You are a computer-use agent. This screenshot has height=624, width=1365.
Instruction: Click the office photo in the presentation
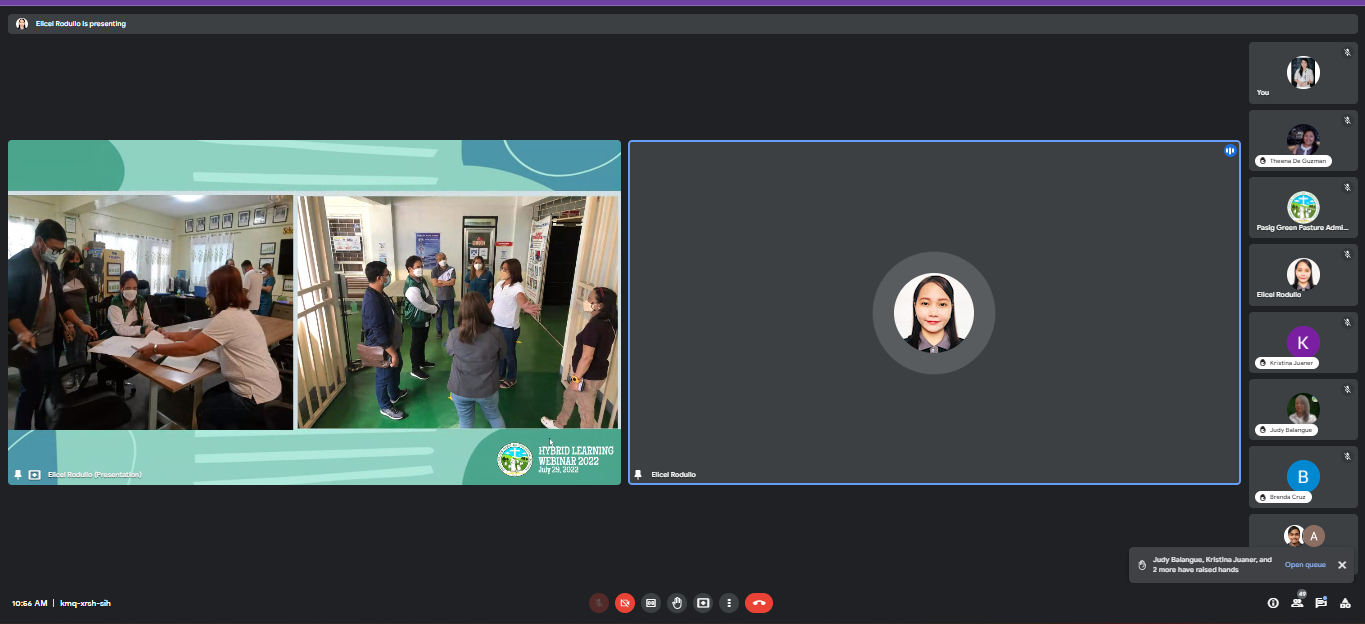[150, 312]
